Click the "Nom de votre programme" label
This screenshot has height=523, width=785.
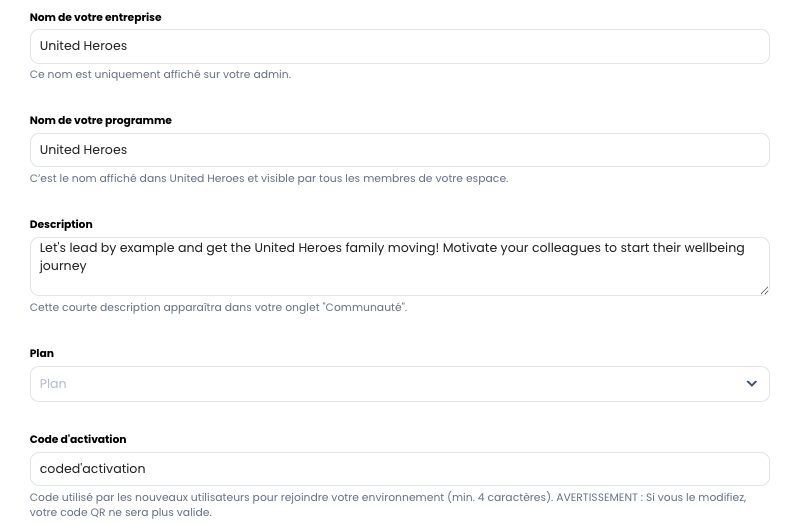(101, 120)
